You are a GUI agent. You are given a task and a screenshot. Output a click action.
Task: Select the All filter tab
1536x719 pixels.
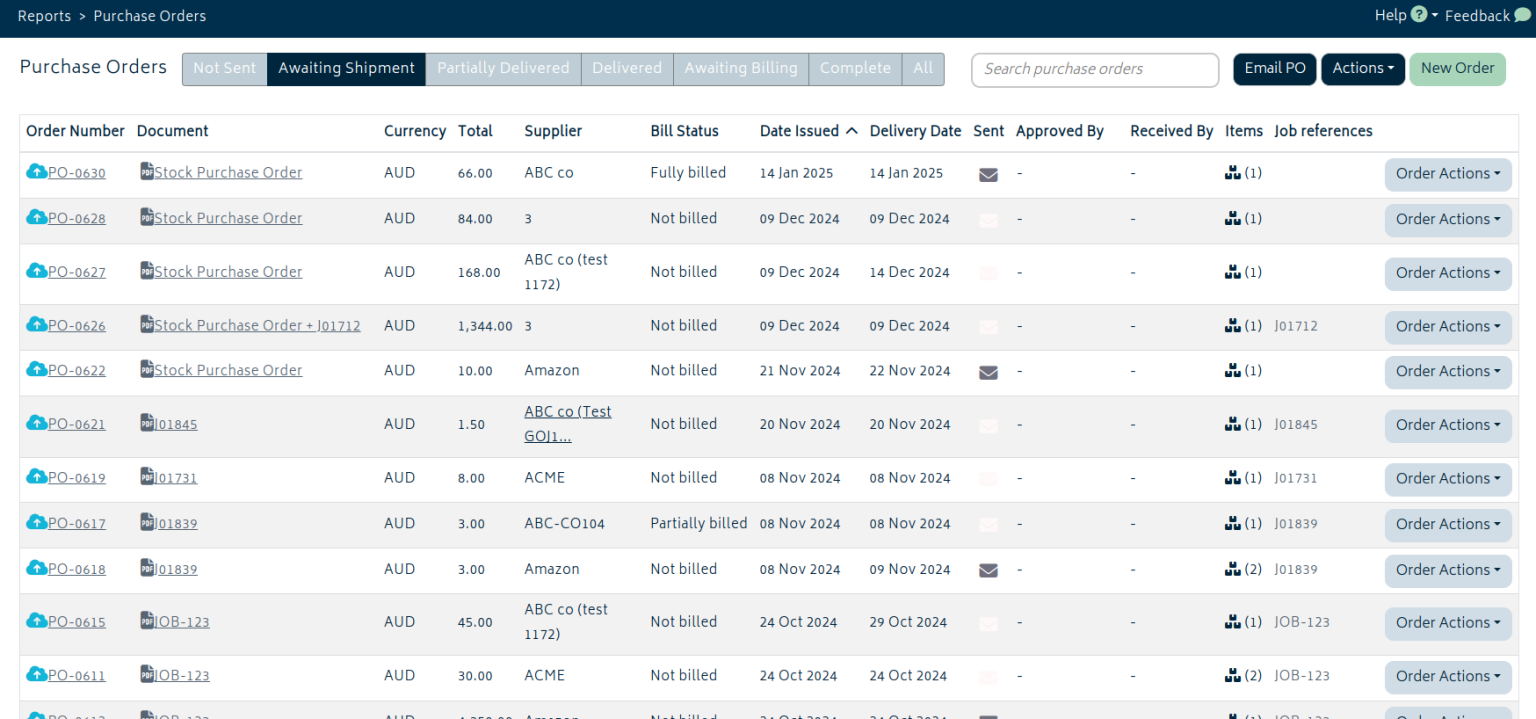point(922,68)
